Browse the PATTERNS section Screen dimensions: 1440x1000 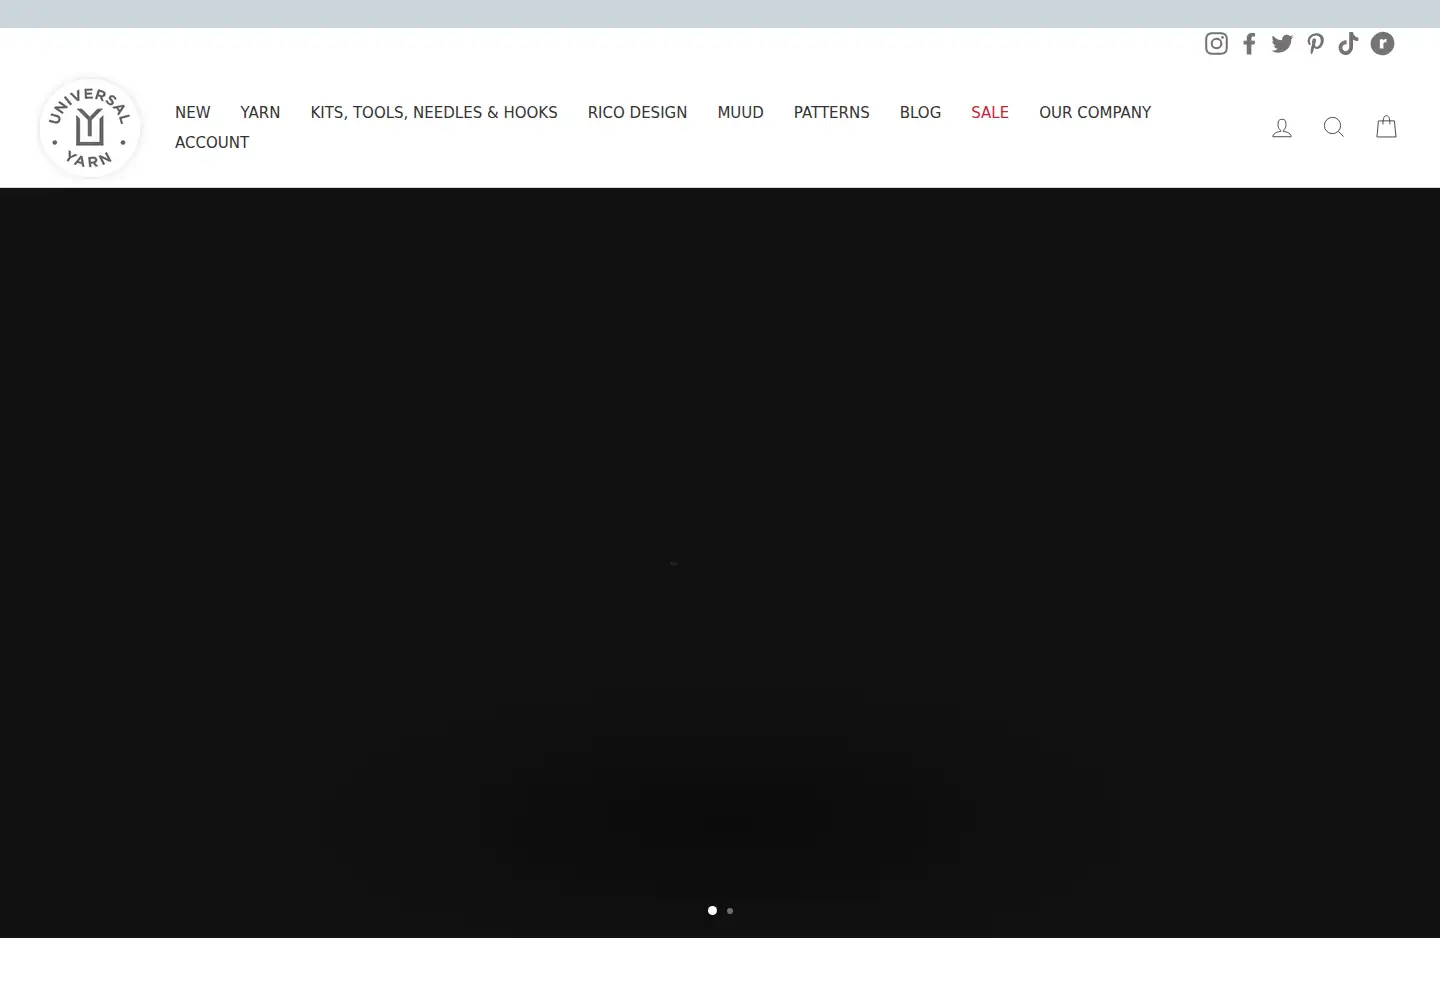(831, 112)
